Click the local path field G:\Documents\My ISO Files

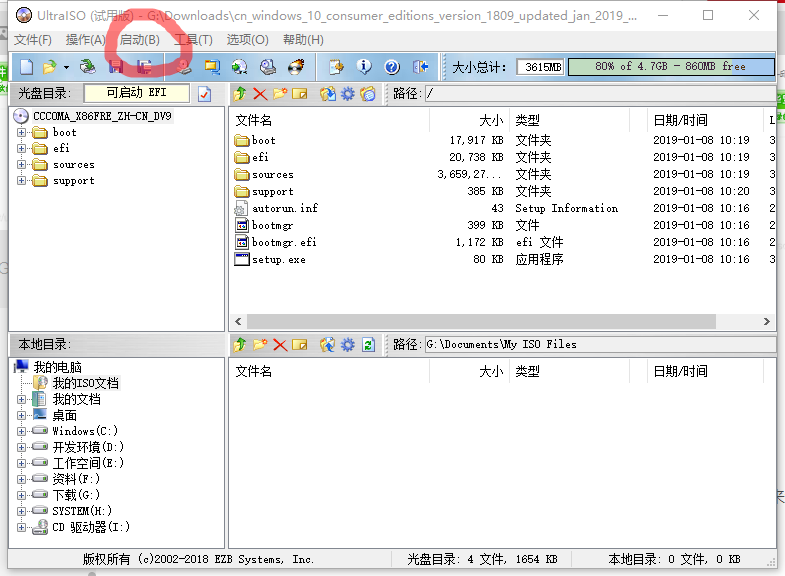(600, 345)
